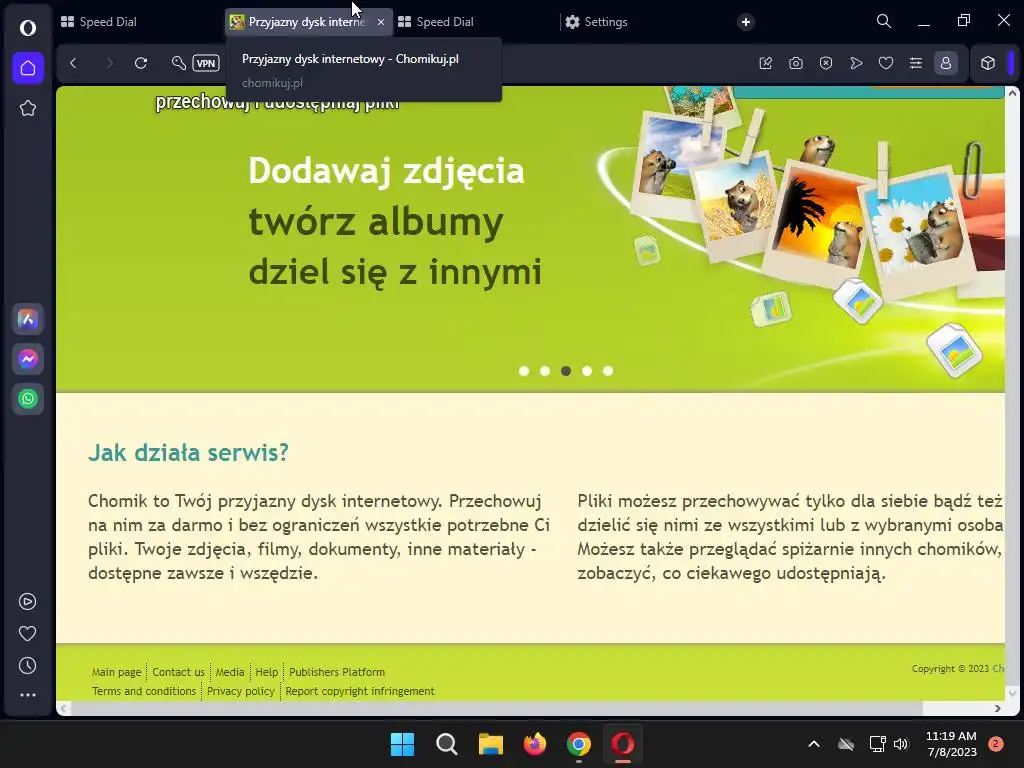Open the profile account icon
Image resolution: width=1024 pixels, height=768 pixels.
(946, 63)
